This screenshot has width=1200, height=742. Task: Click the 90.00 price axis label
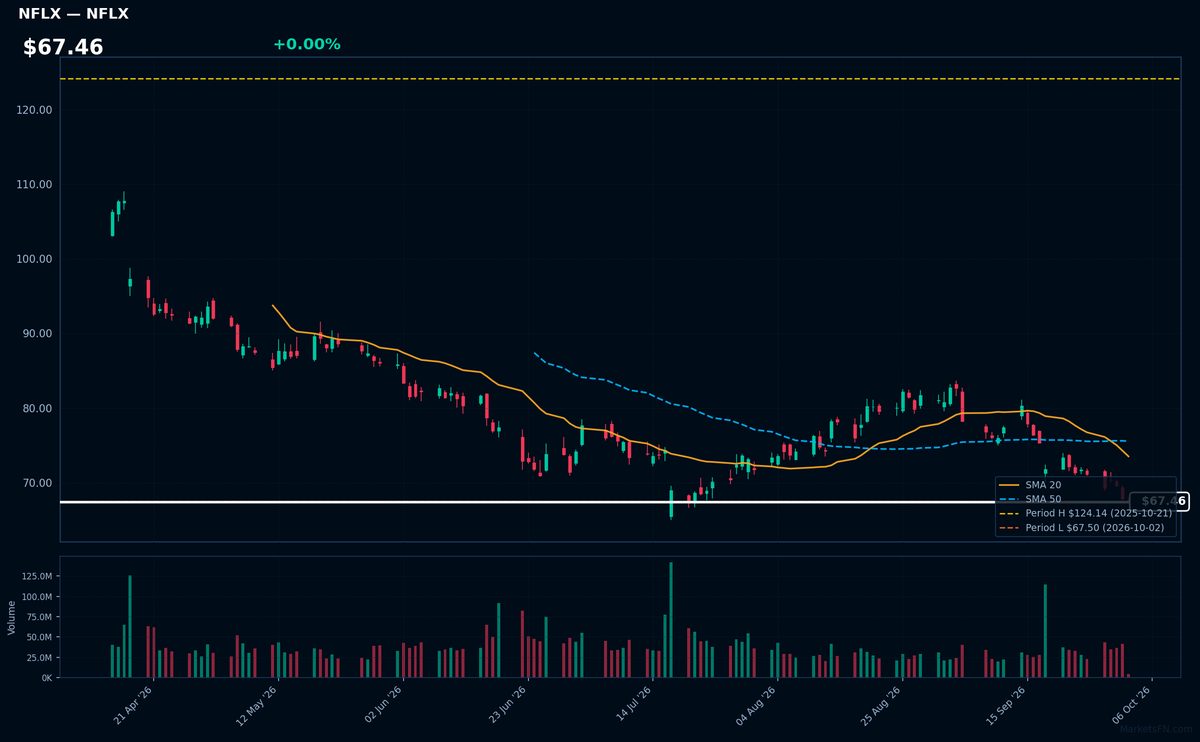coord(37,334)
